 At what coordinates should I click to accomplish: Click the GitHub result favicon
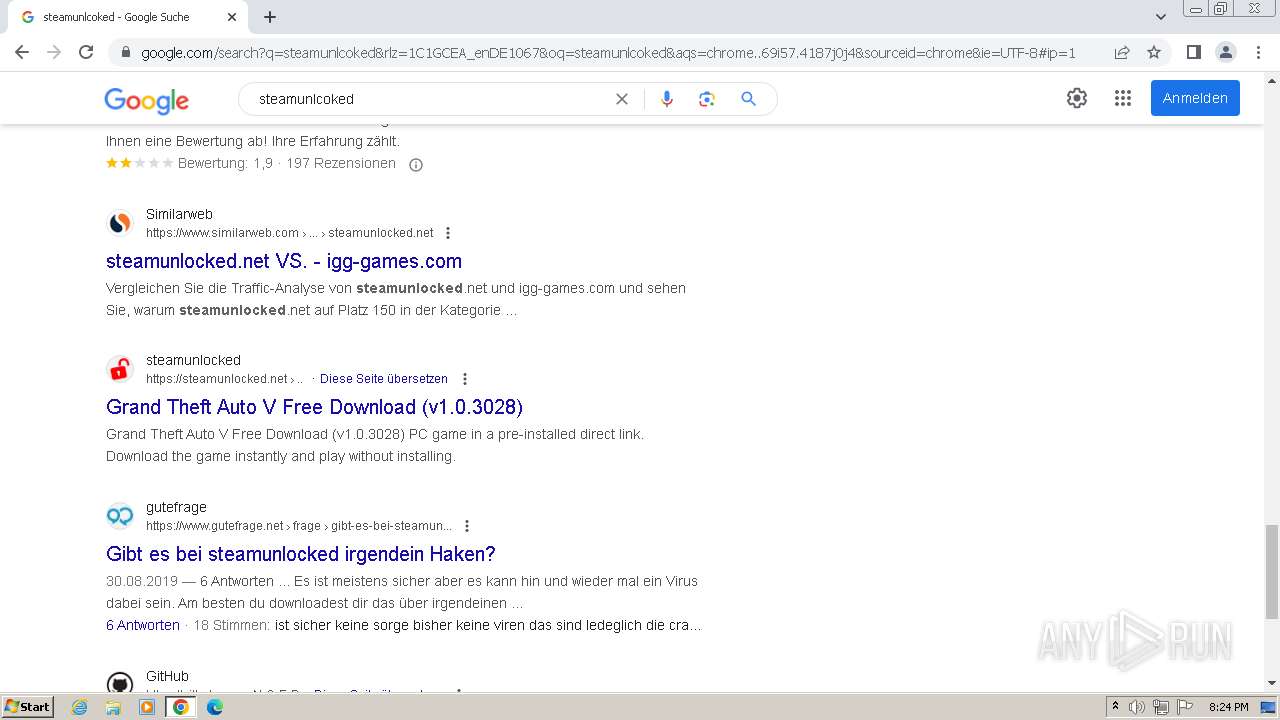coord(120,684)
